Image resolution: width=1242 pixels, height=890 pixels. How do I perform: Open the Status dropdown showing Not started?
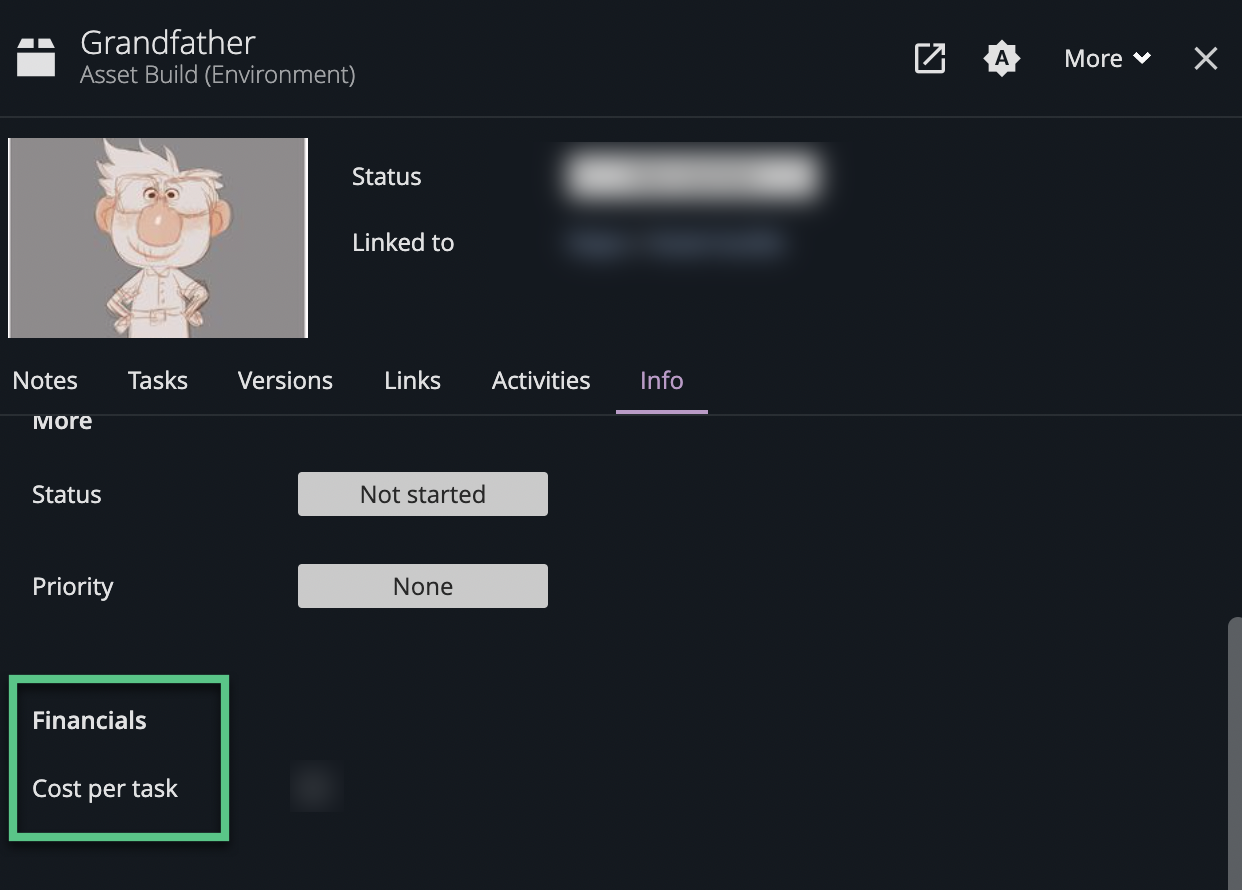(422, 494)
